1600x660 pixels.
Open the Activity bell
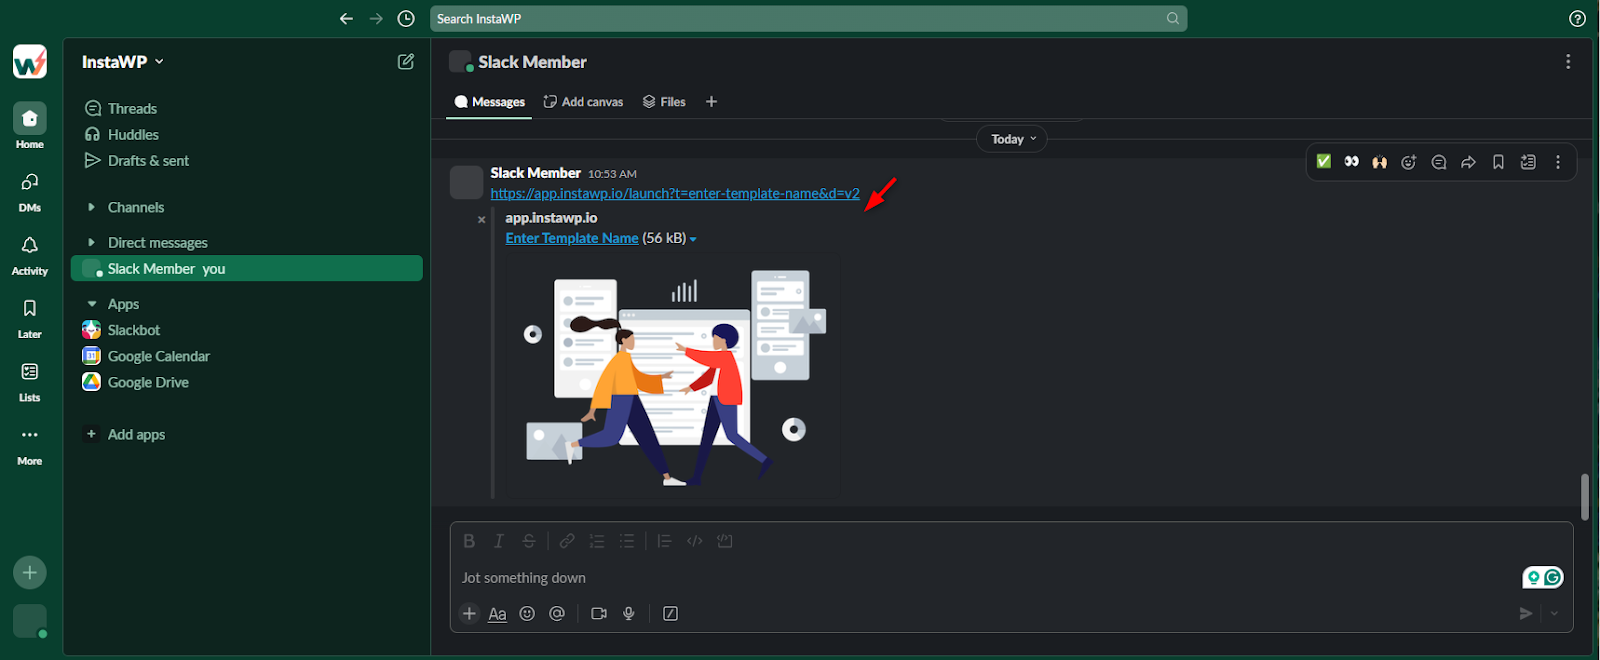coord(30,254)
